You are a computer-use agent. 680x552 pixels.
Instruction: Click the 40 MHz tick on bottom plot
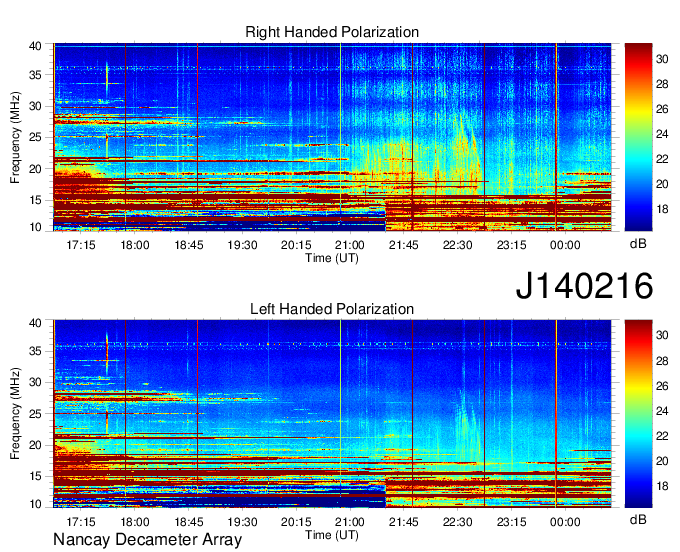[x=35, y=323]
